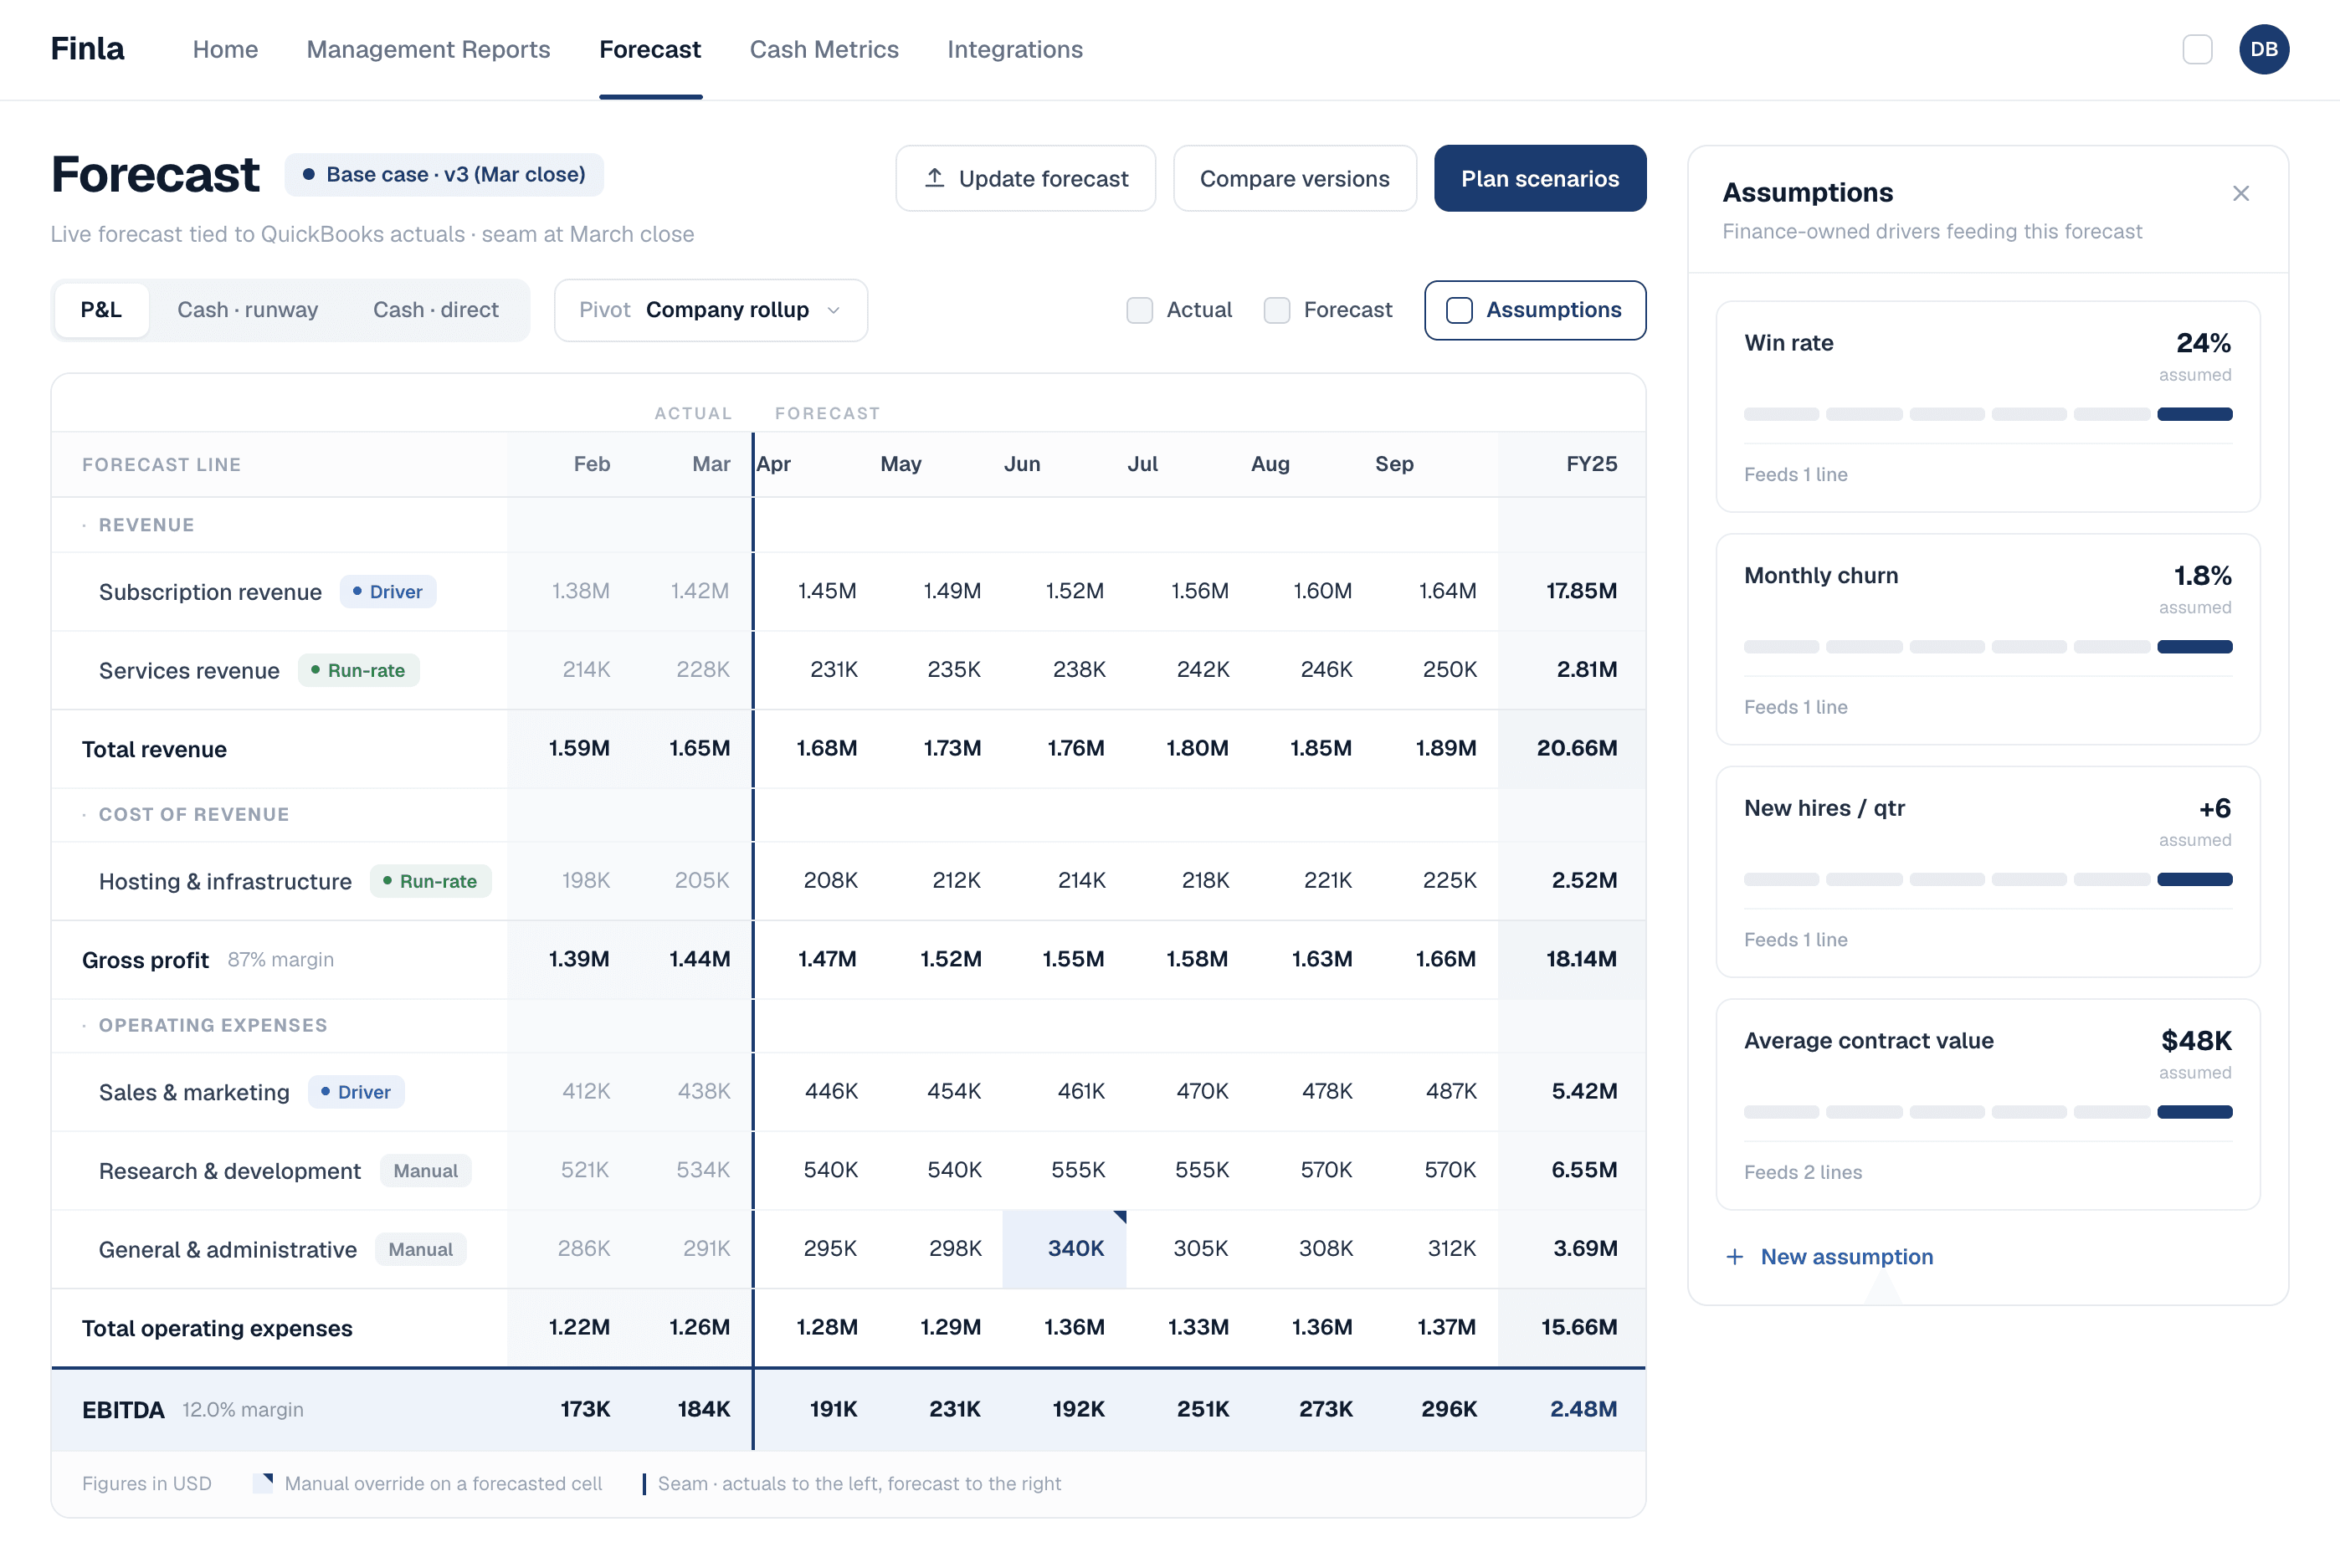Adjust the New hires / qtr slider
The height and width of the screenshot is (1568, 2340).
pos(1988,880)
